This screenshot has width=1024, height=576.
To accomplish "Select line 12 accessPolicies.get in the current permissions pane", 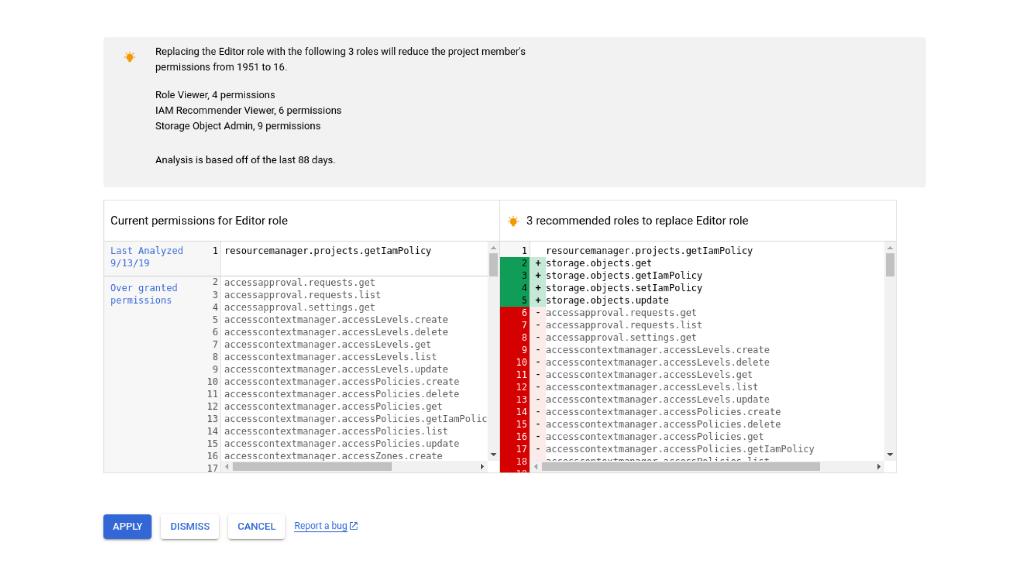I will 333,407.
